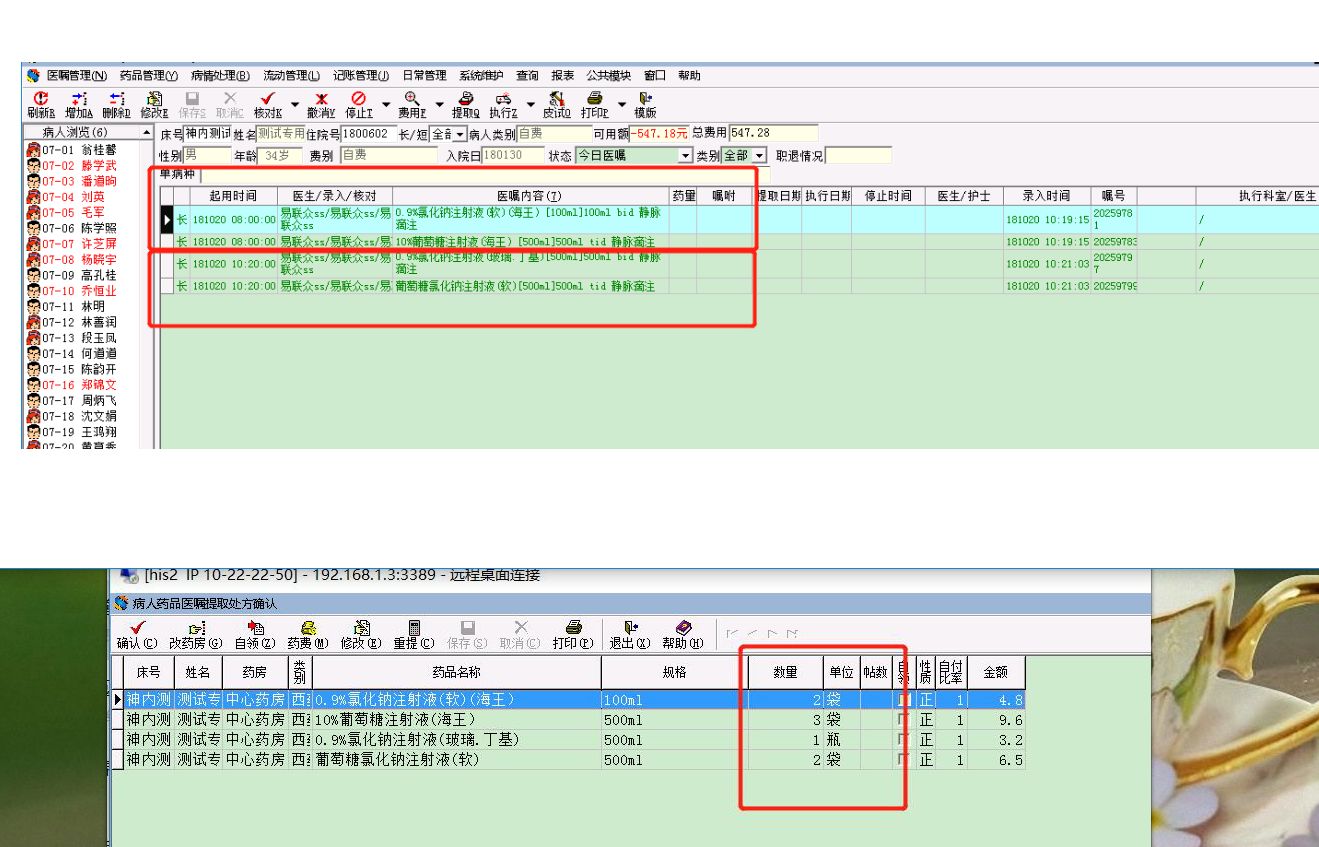Click the 改药房 change-pharmacy icon
1319x847 pixels.
(196, 627)
